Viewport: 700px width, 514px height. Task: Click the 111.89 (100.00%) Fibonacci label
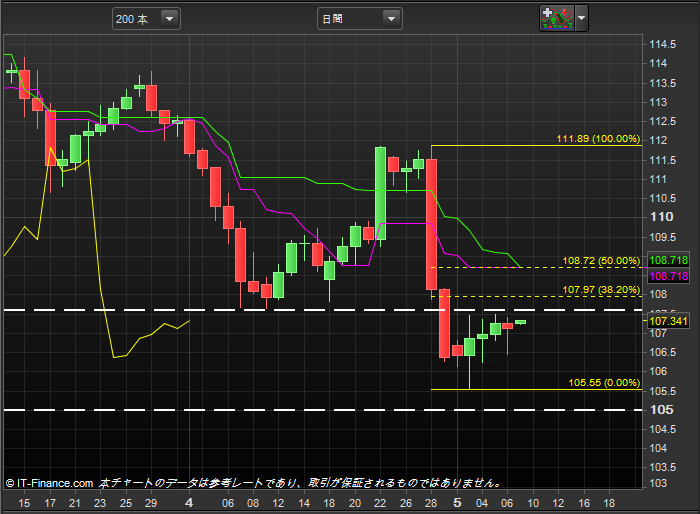(598, 139)
